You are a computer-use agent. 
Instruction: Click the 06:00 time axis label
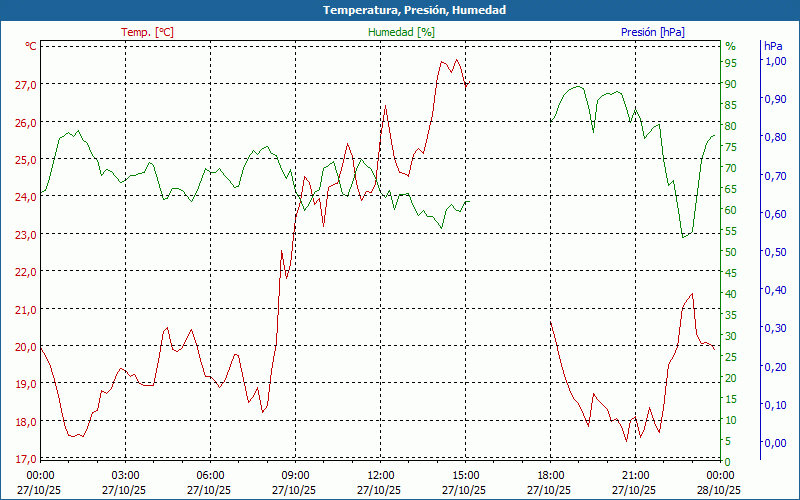[211, 475]
